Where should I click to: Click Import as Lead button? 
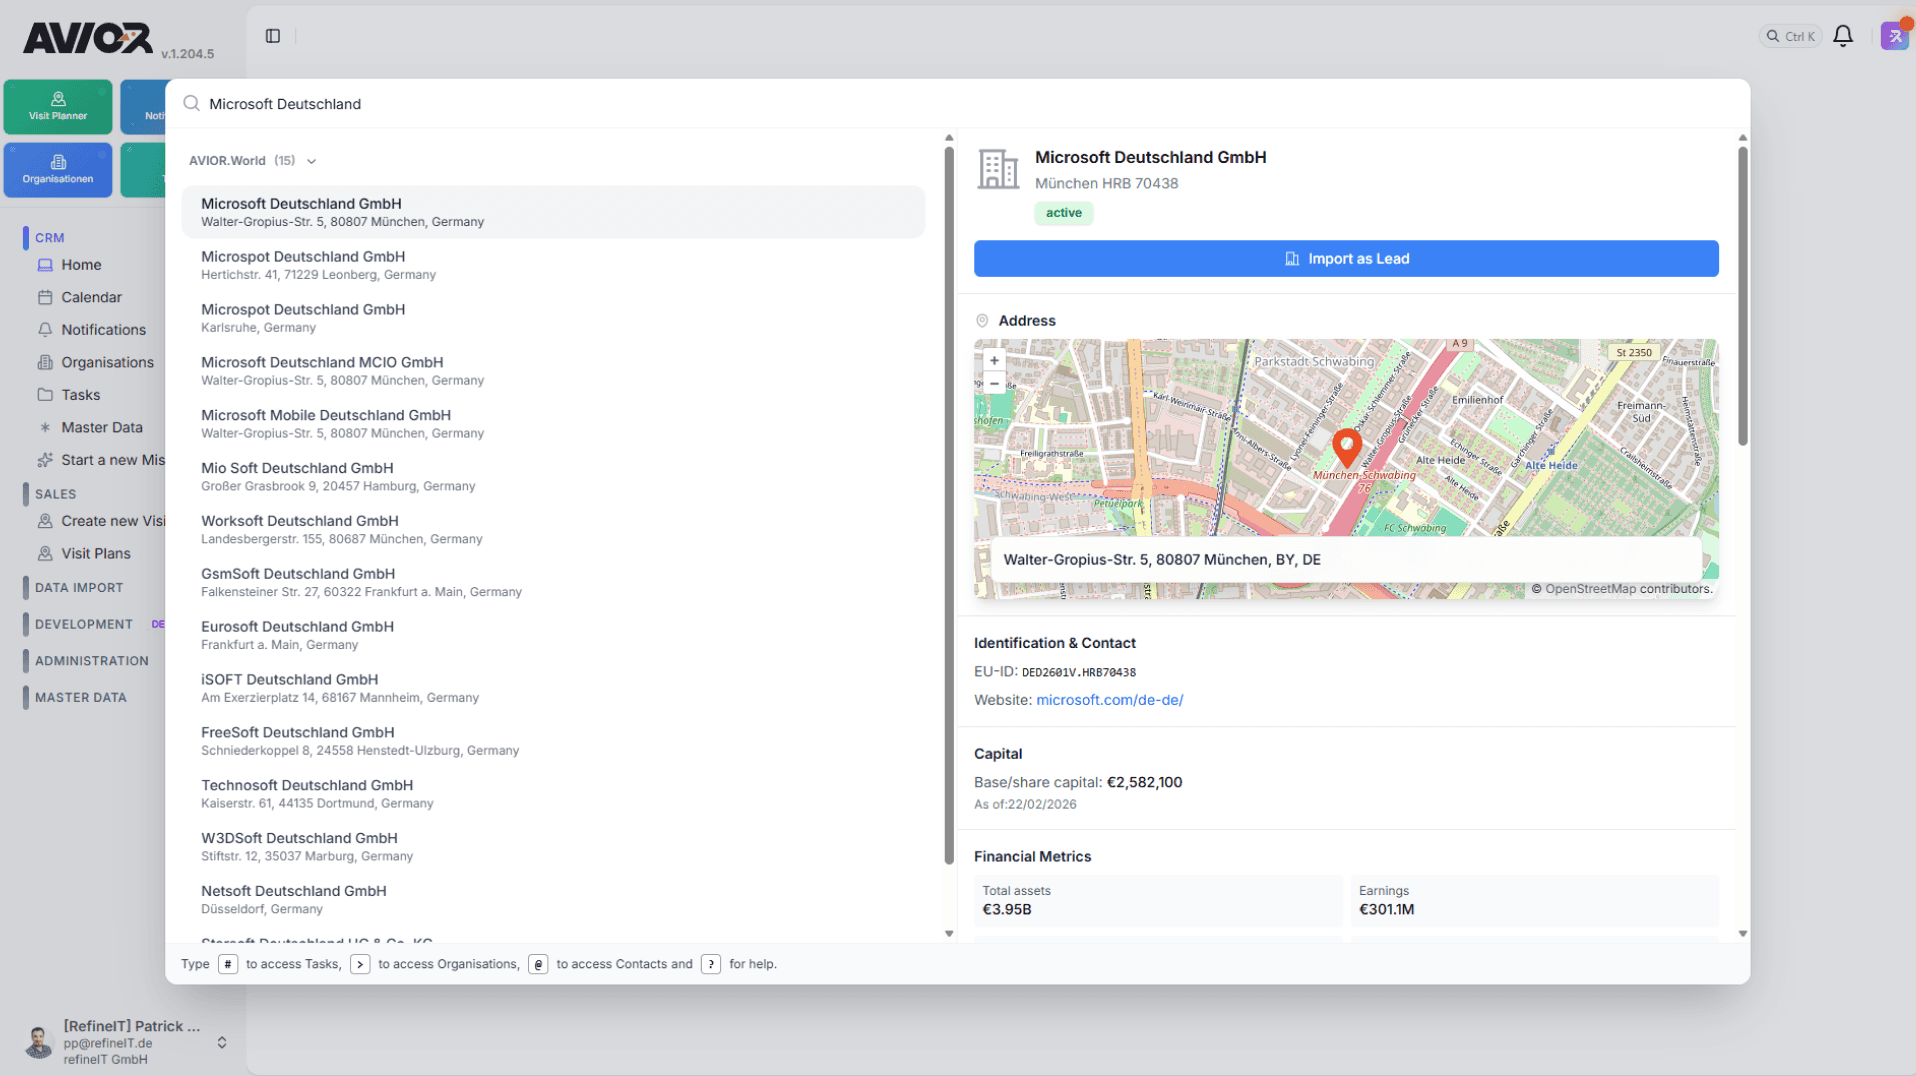pyautogui.click(x=1346, y=259)
